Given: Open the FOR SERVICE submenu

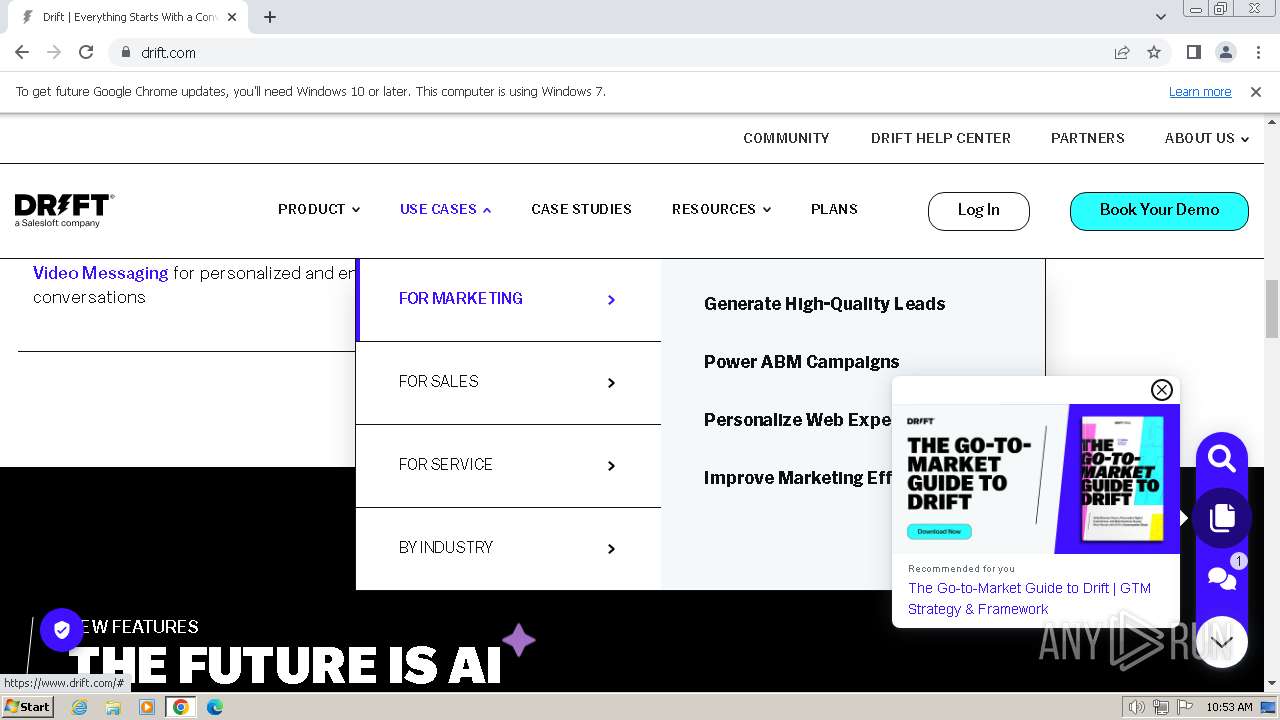Looking at the screenshot, I should 508,465.
